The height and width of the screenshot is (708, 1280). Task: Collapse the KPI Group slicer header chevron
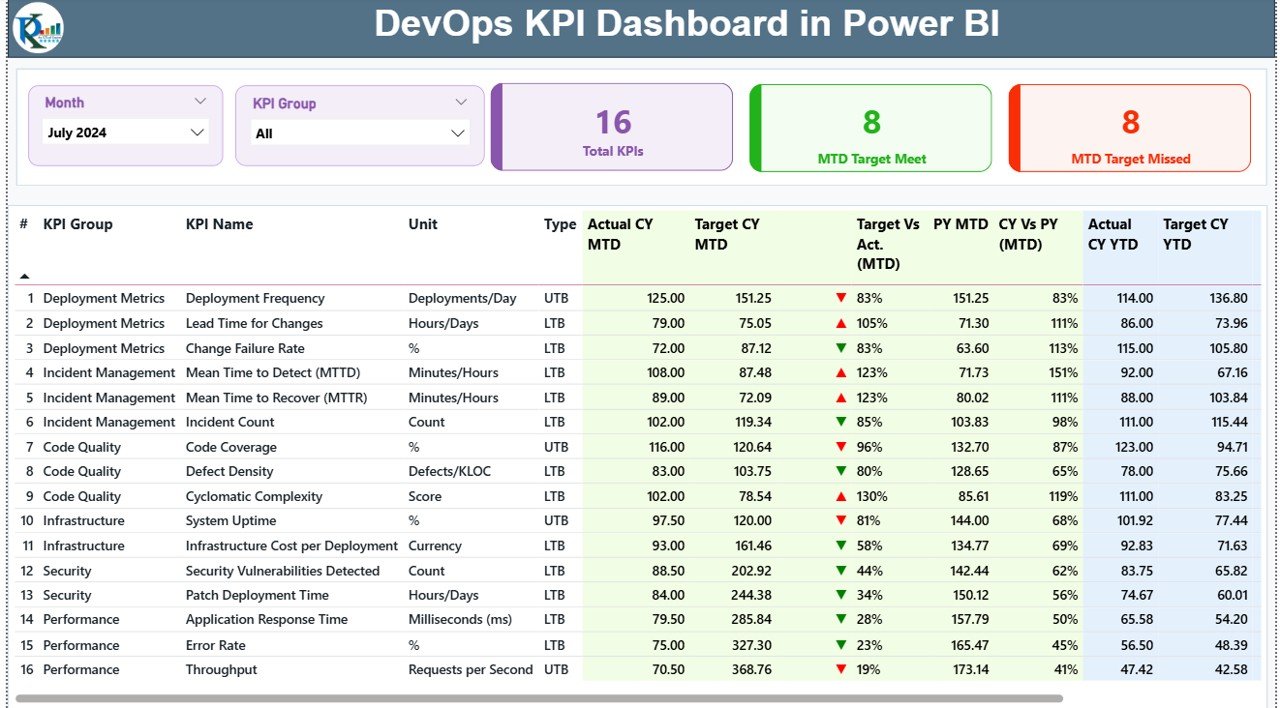point(461,102)
